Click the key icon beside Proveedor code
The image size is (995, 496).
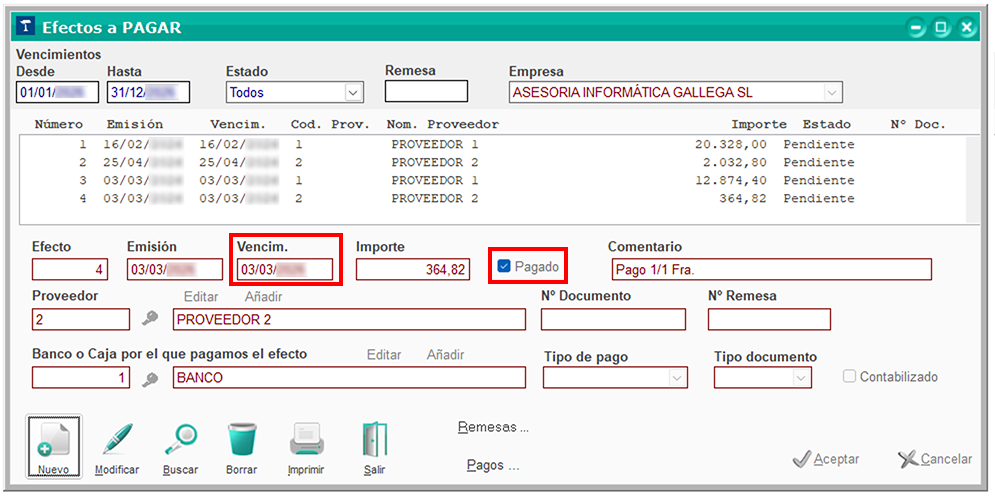(x=150, y=319)
